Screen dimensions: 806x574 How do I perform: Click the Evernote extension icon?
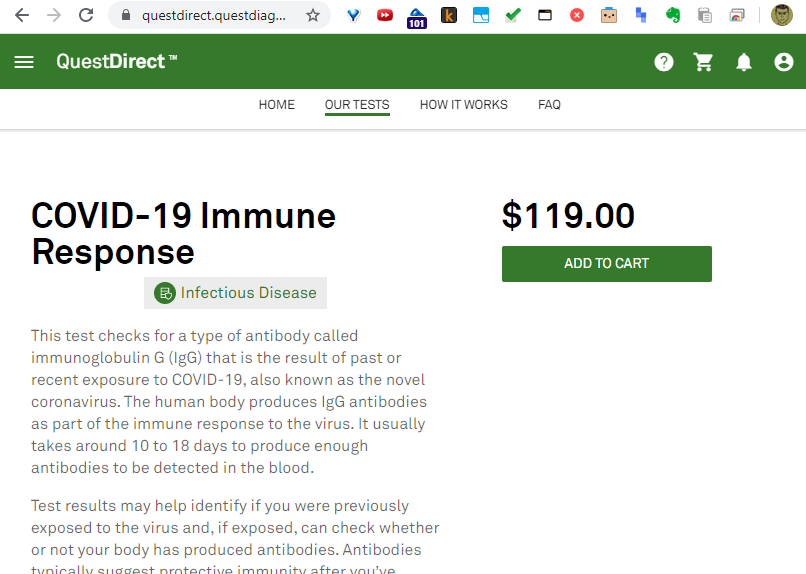[x=673, y=15]
